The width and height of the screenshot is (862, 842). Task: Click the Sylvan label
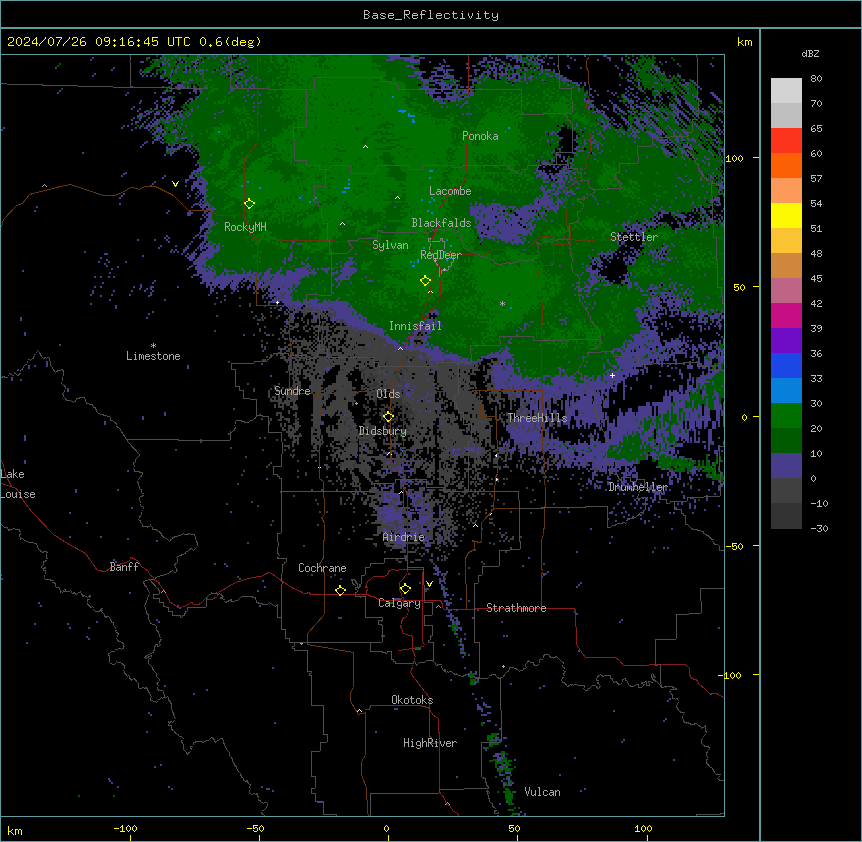[390, 245]
